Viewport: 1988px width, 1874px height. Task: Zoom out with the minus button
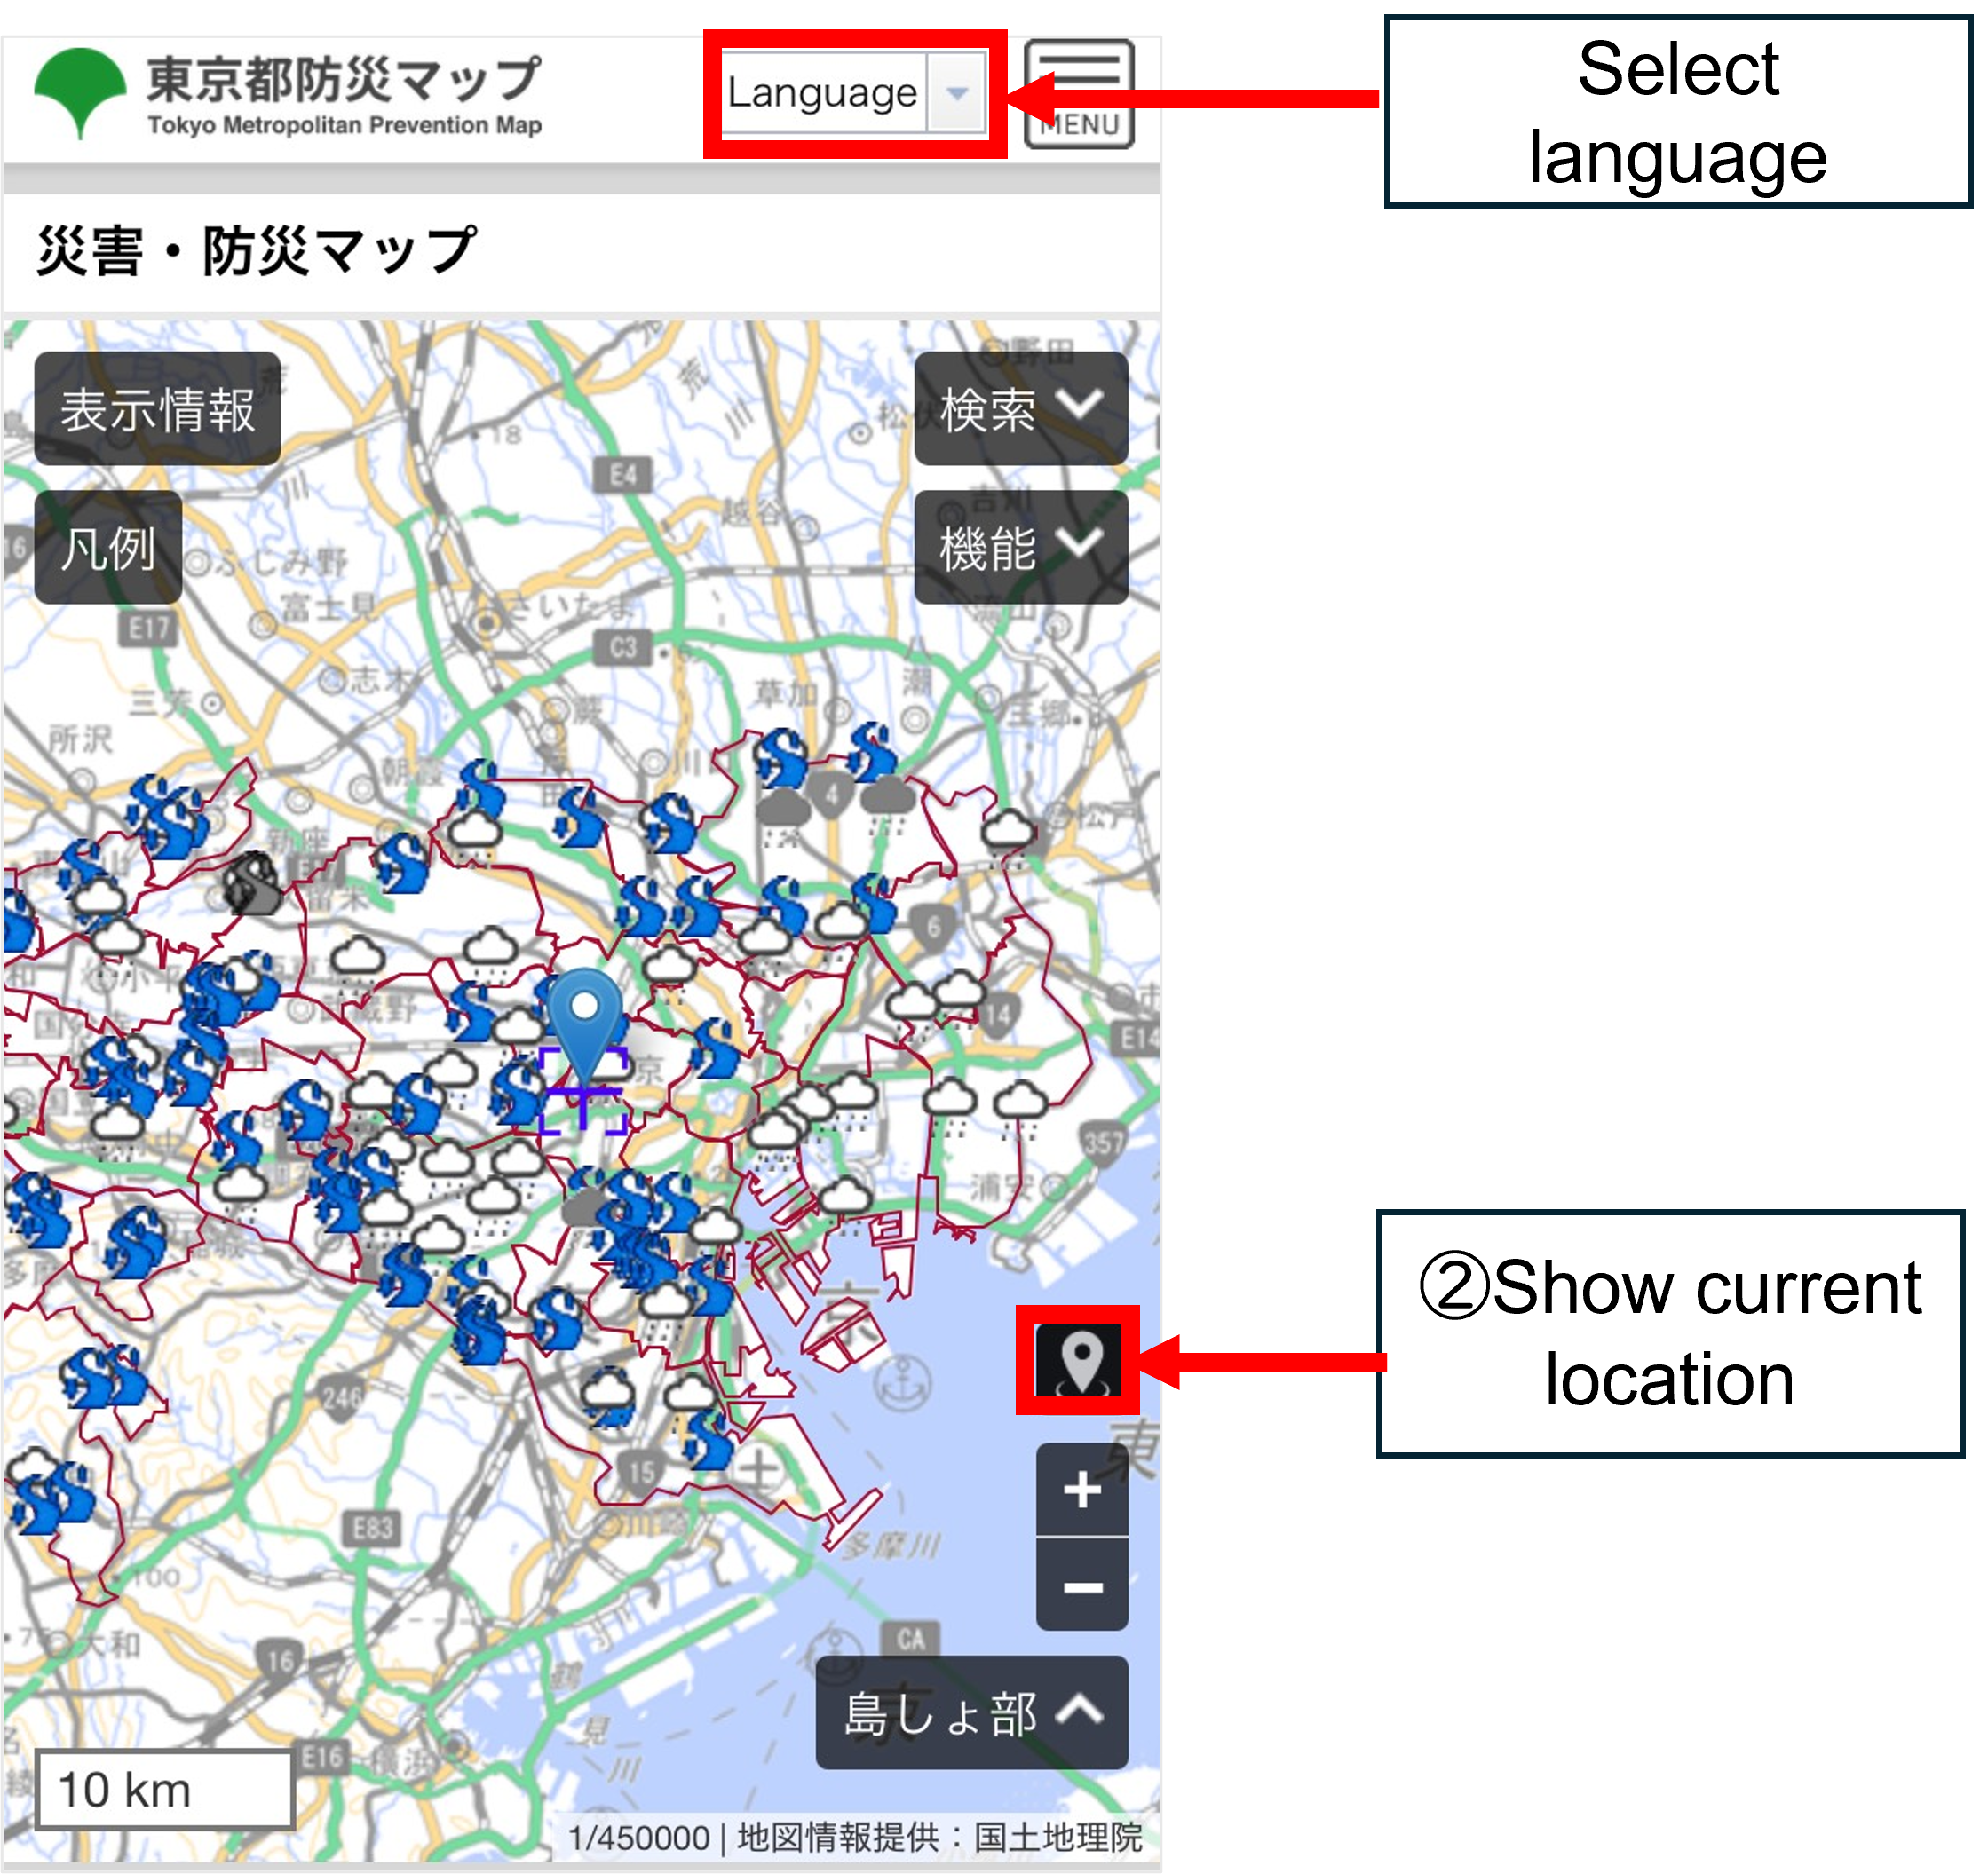point(1082,1587)
